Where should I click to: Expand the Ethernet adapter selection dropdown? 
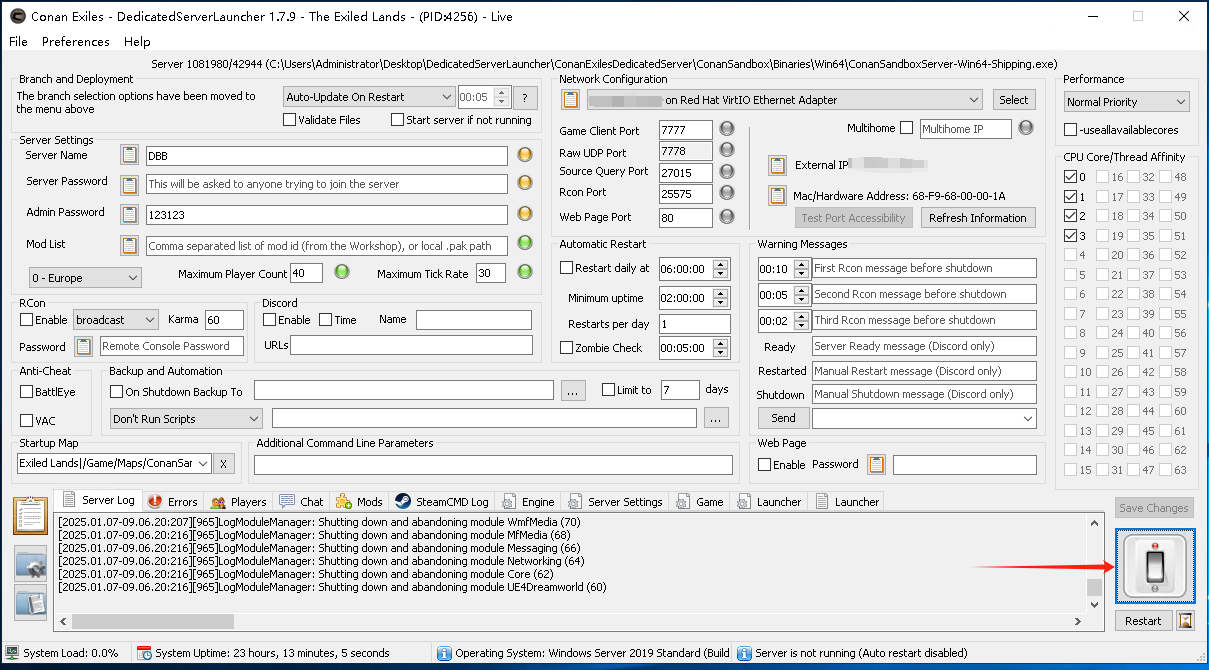[x=785, y=100]
